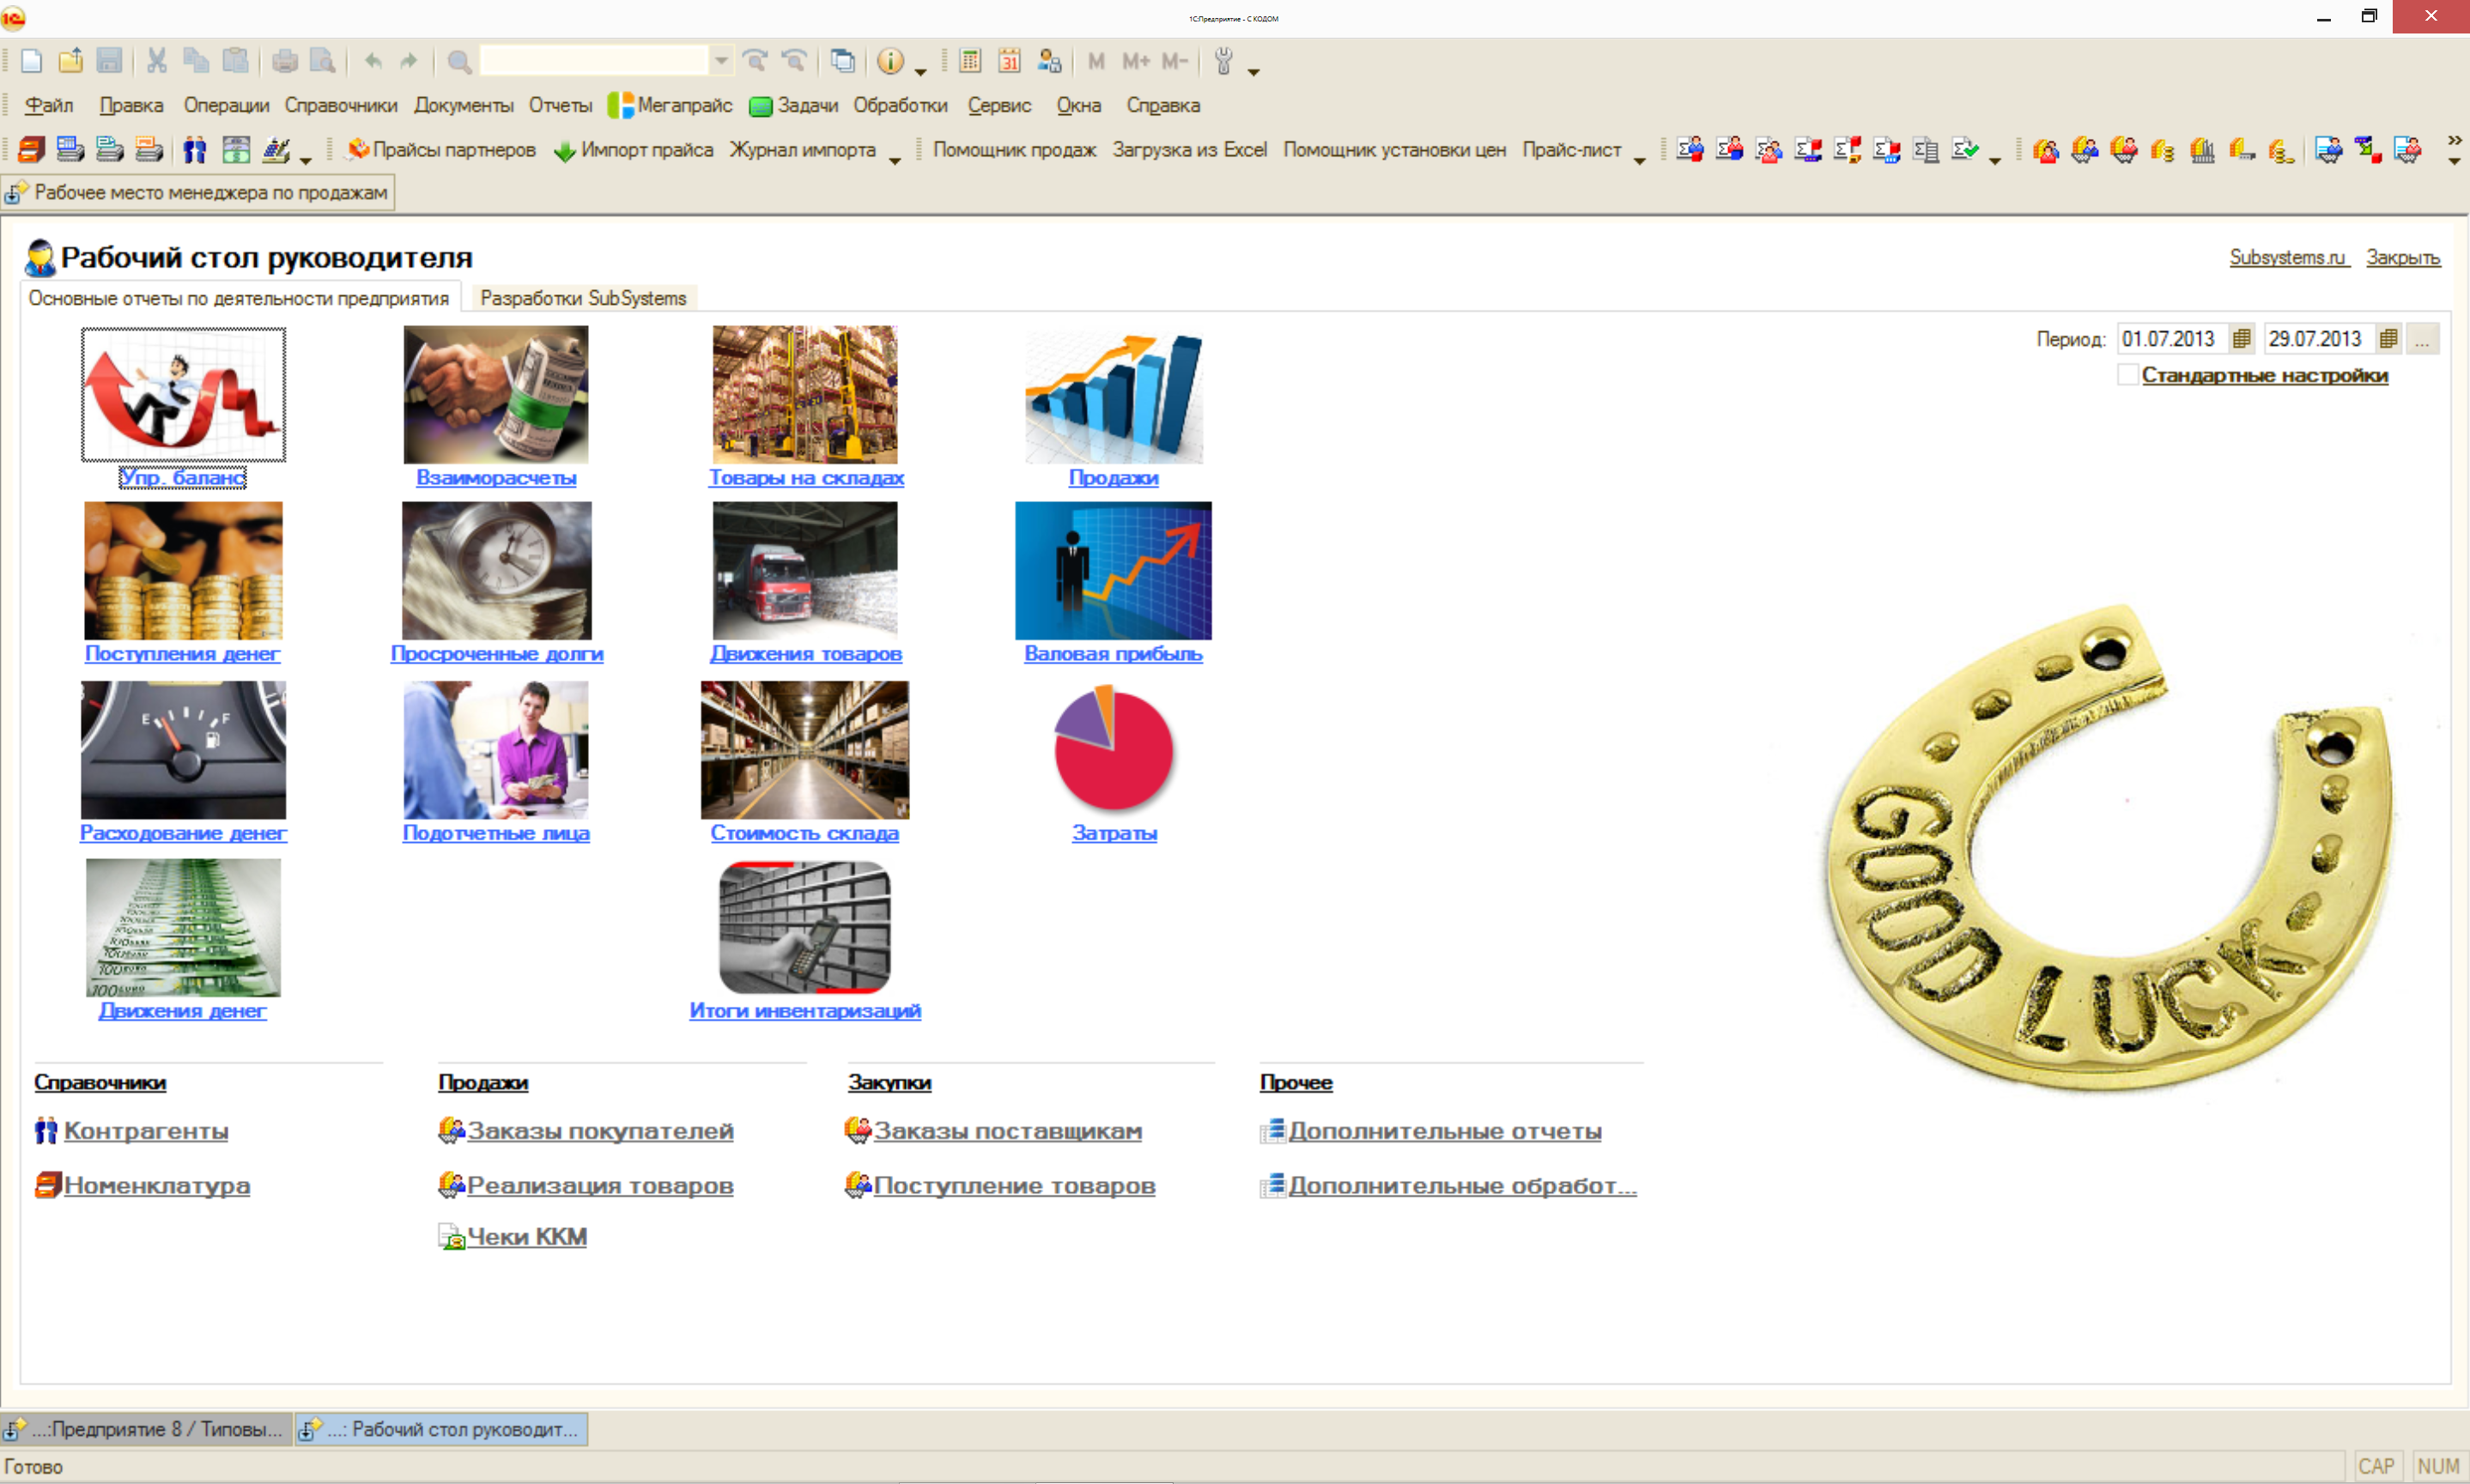The width and height of the screenshot is (2470, 1484).
Task: Click the window list icon in the top toolbar
Action: (x=843, y=61)
